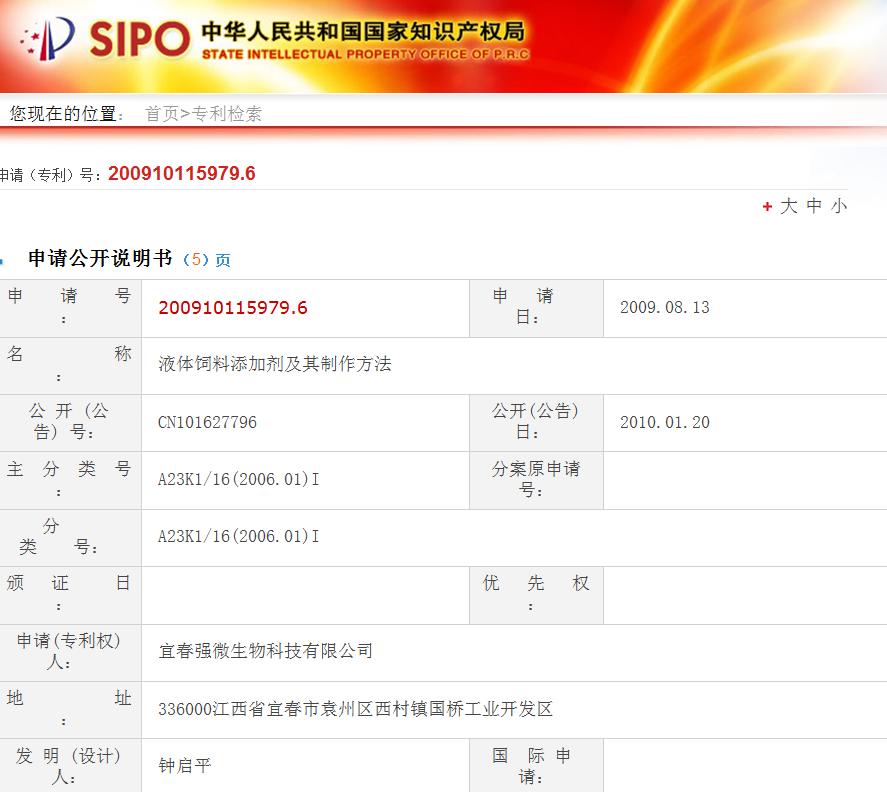887x792 pixels.
Task: Click the applicant 宜春强微生物科技有限公司
Action: click(x=265, y=652)
